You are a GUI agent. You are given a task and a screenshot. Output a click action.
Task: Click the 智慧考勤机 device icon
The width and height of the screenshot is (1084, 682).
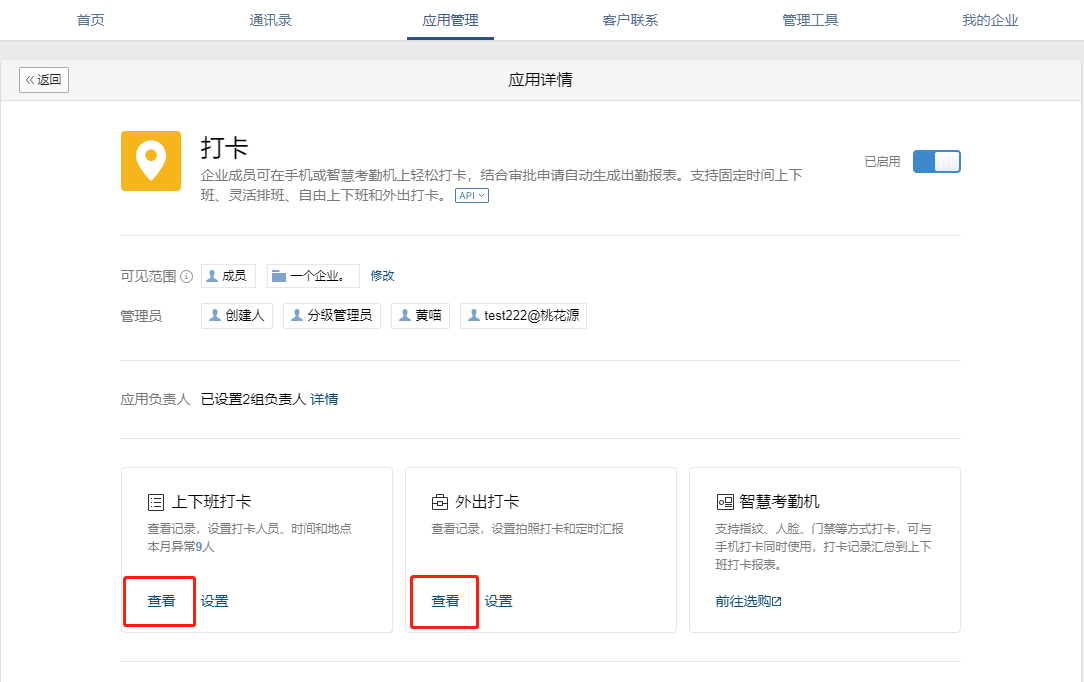pyautogui.click(x=725, y=502)
